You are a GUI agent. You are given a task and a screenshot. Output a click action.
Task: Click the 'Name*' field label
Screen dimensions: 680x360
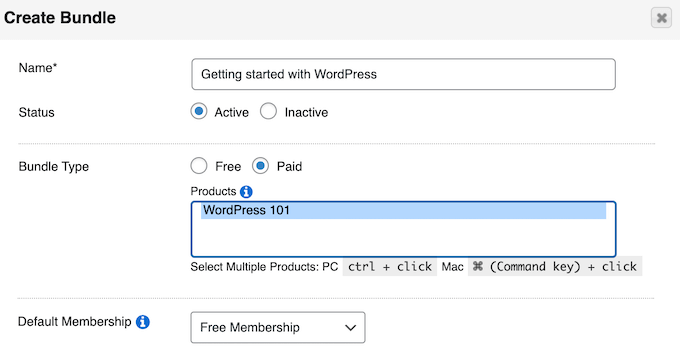(x=38, y=68)
